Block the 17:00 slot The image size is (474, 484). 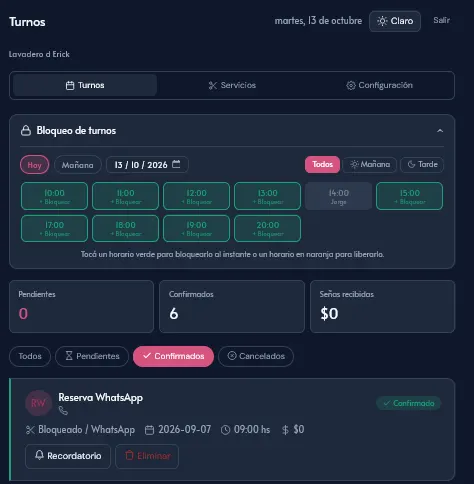tap(54, 228)
